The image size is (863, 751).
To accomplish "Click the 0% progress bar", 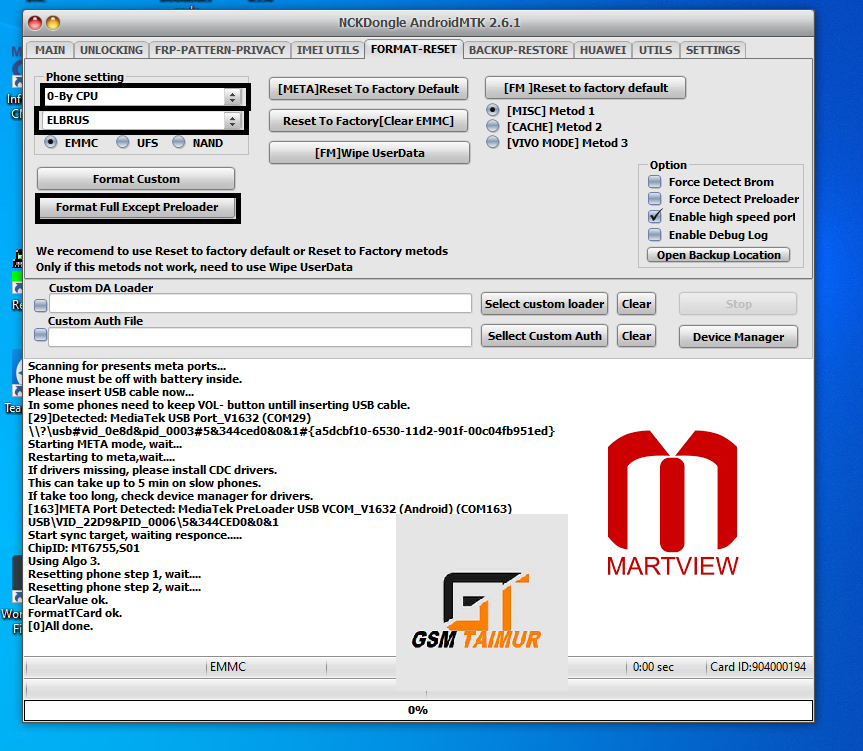I will point(418,710).
